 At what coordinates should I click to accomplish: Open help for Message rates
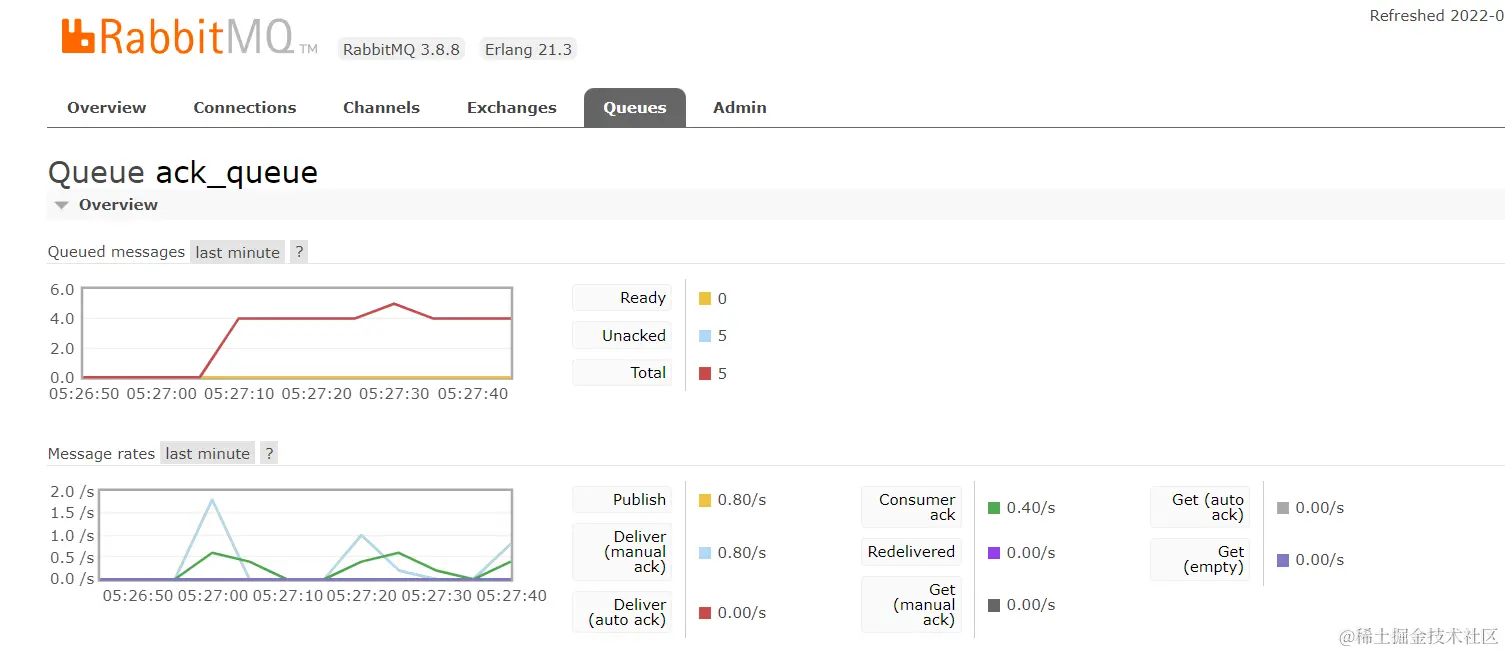pyautogui.click(x=269, y=453)
